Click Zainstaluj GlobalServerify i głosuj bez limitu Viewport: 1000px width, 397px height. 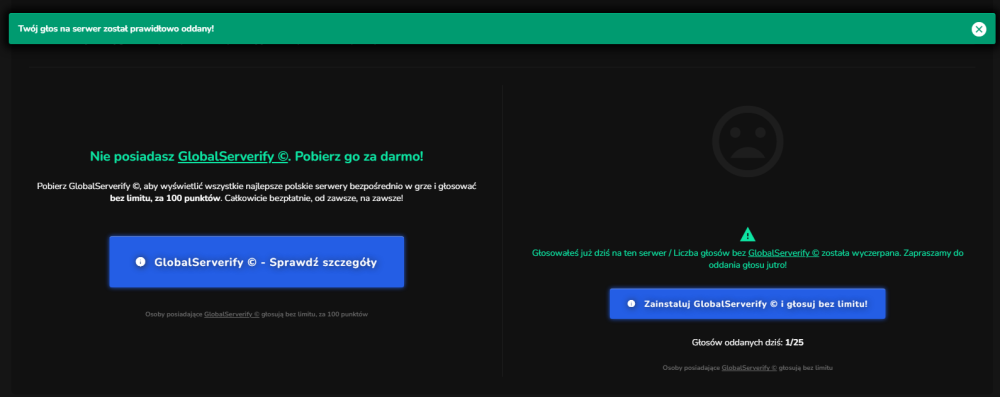click(x=747, y=304)
